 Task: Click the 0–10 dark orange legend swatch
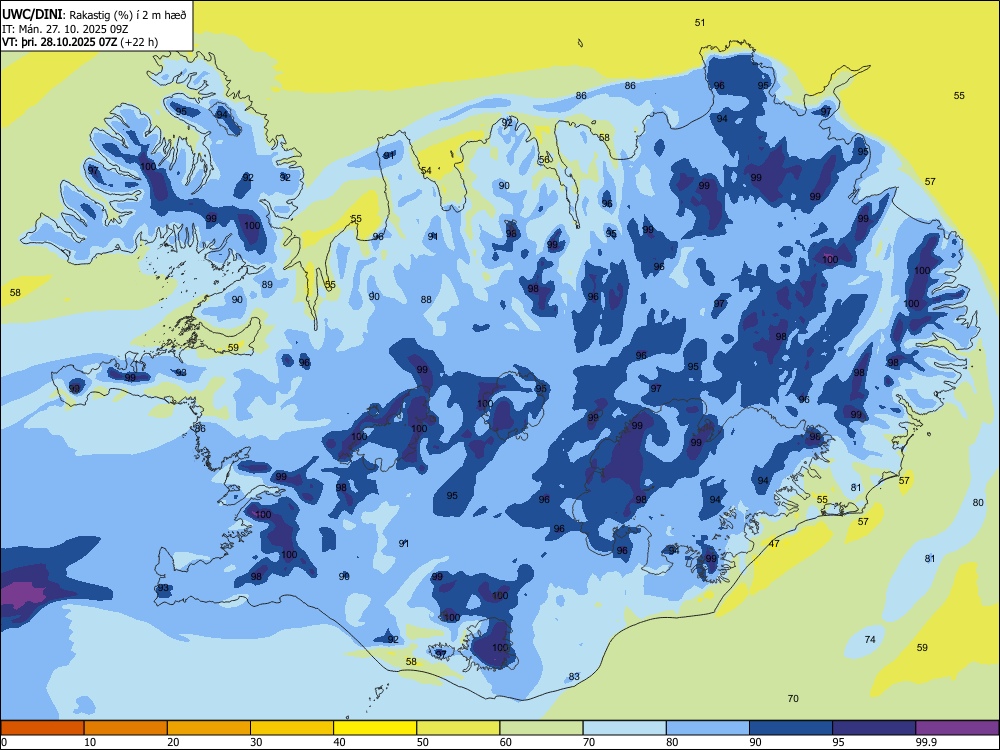(42, 728)
